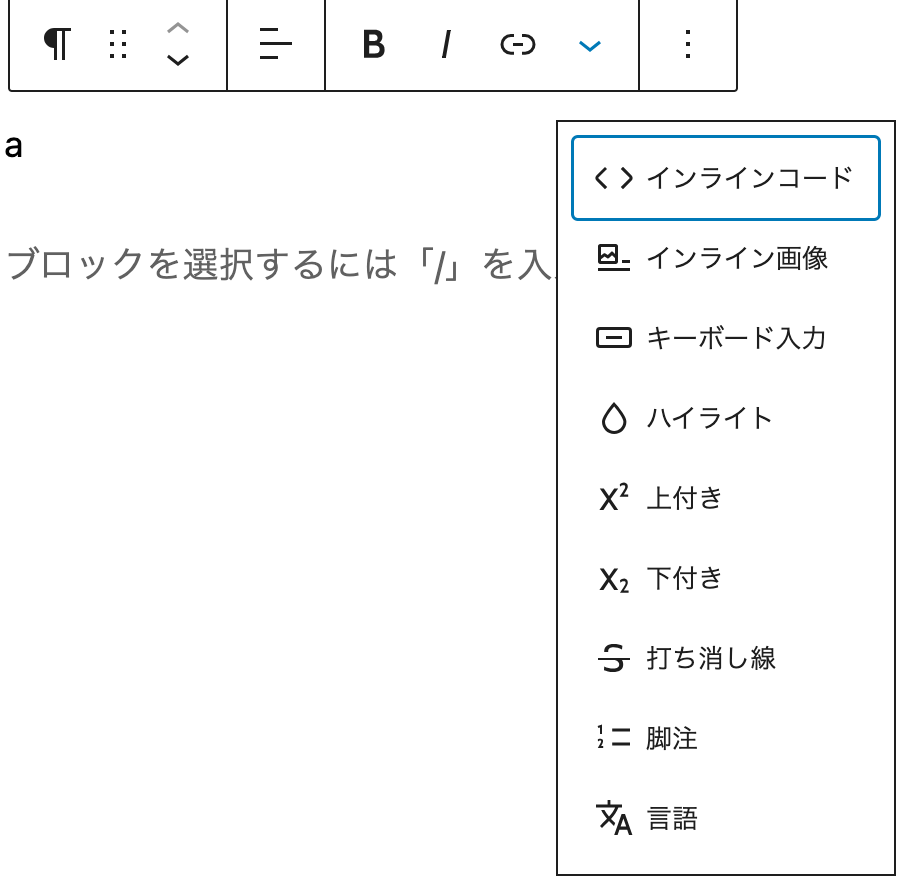This screenshot has height=880, width=910.
Task: Click the move block down arrow
Action: point(177,60)
